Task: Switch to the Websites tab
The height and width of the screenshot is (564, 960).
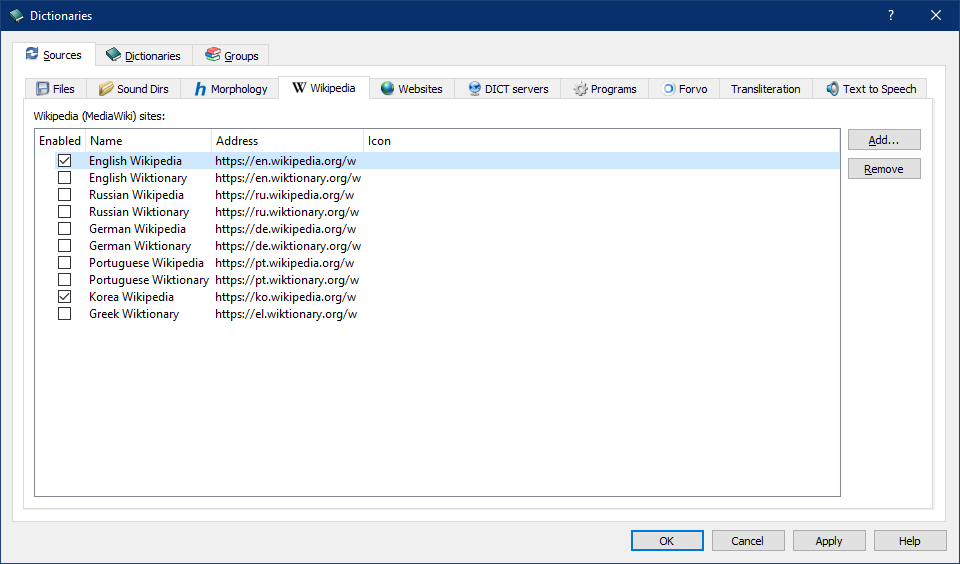Action: [411, 89]
